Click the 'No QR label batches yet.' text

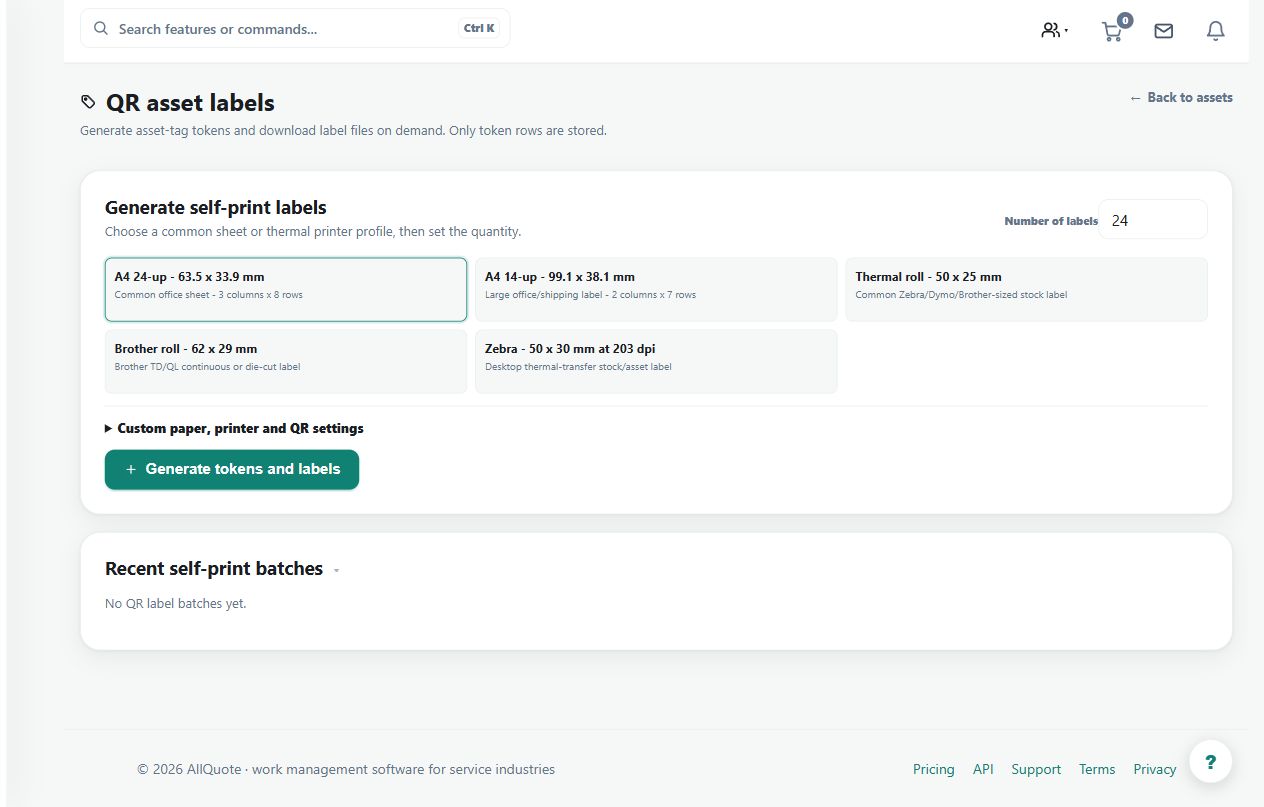(x=176, y=603)
